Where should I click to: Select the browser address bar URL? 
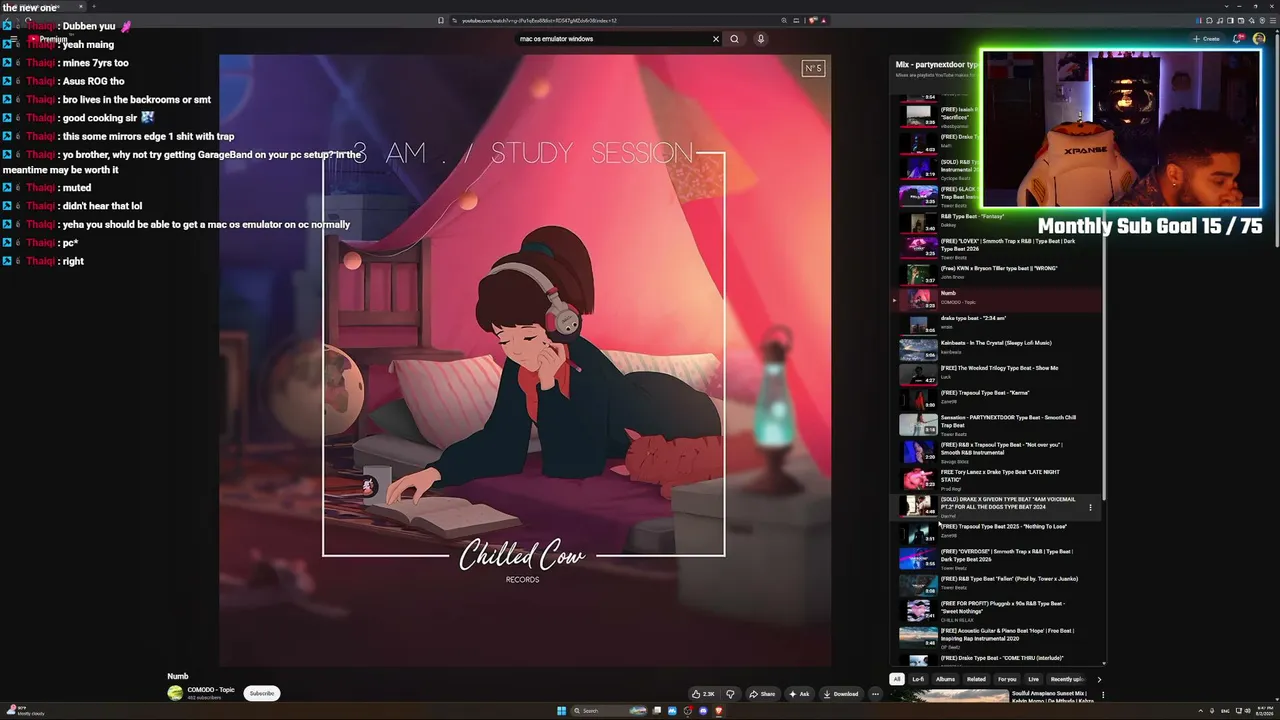click(540, 20)
